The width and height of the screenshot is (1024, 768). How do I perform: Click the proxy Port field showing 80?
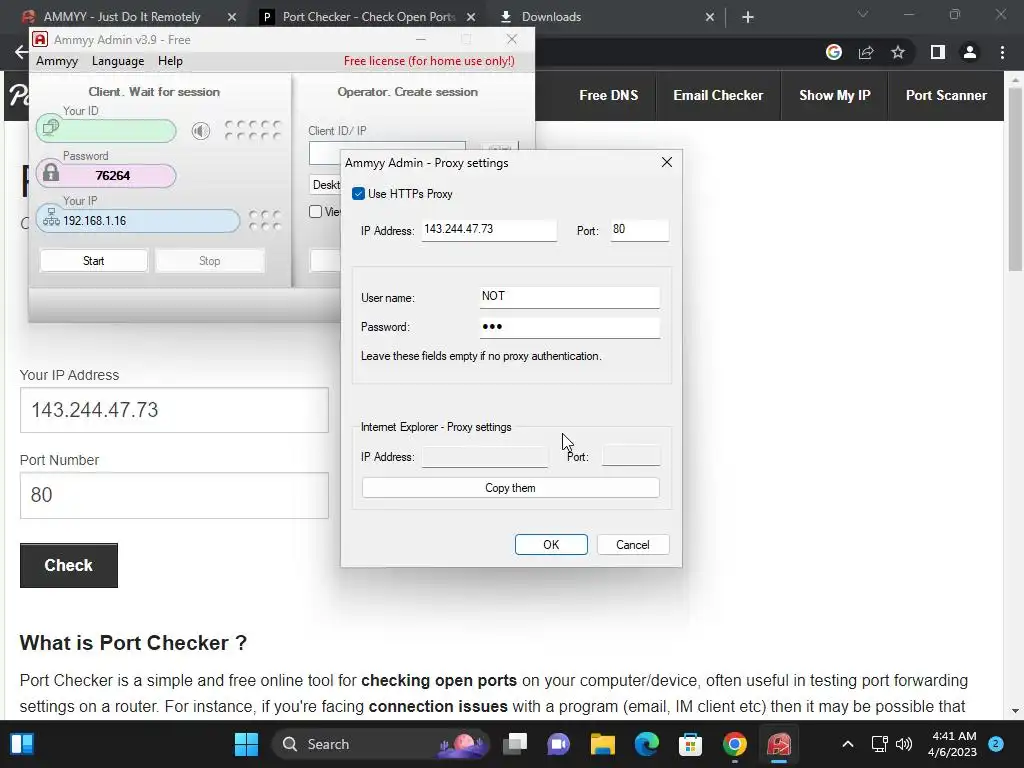pyautogui.click(x=639, y=230)
